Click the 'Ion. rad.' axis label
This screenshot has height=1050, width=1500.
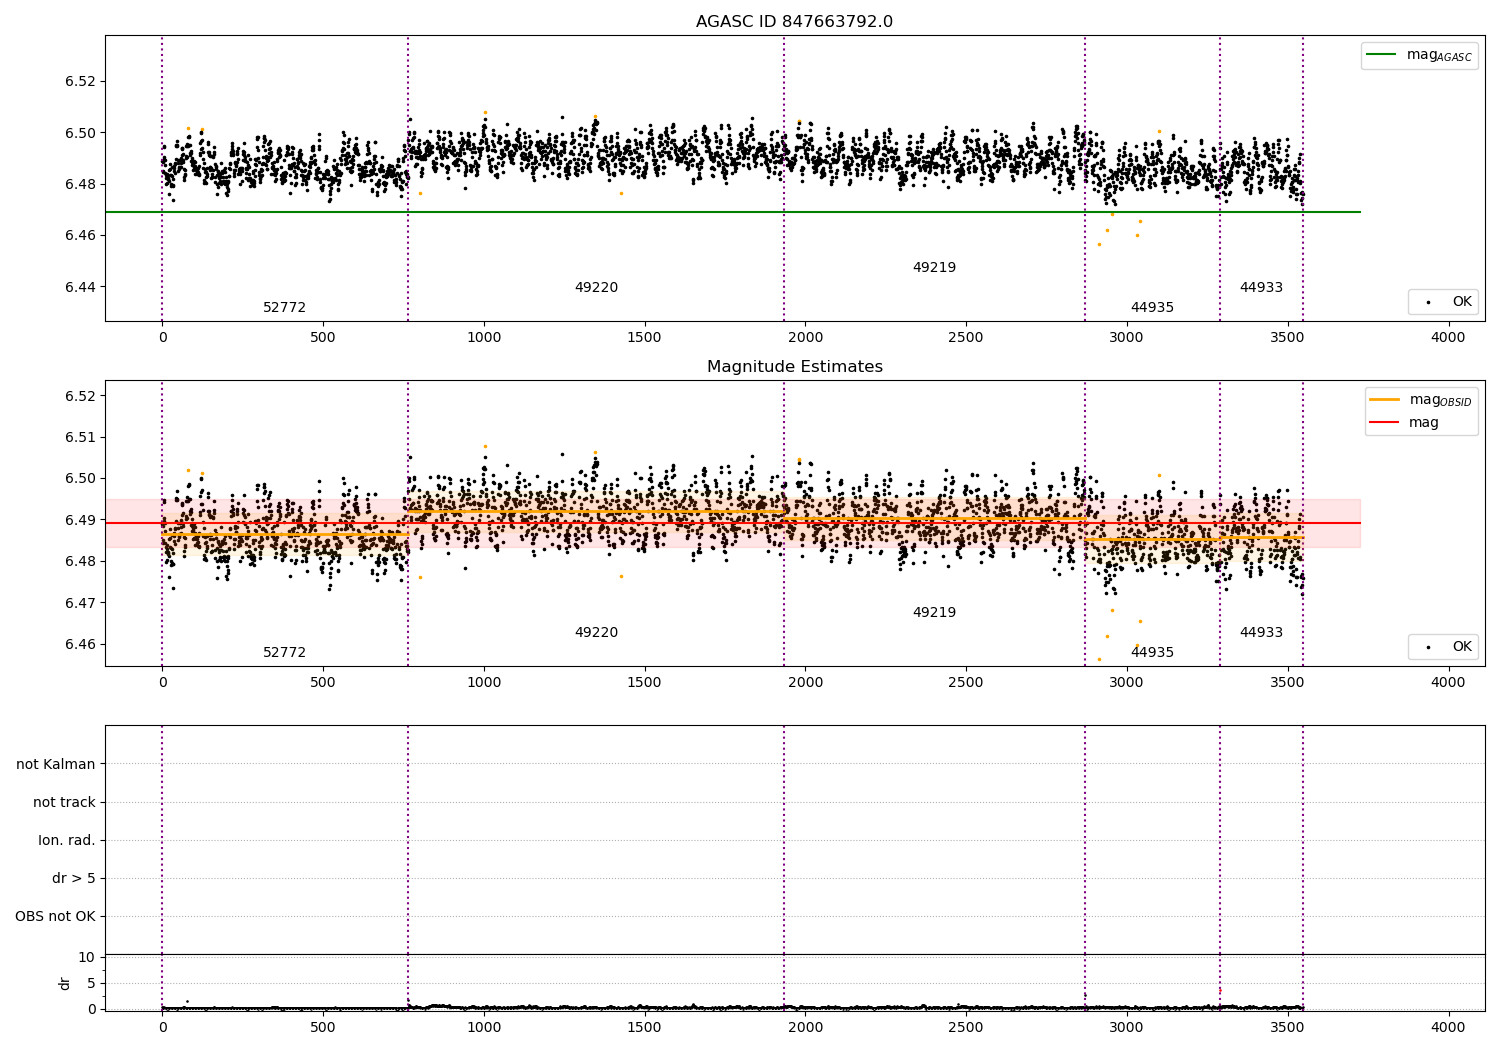pos(67,840)
